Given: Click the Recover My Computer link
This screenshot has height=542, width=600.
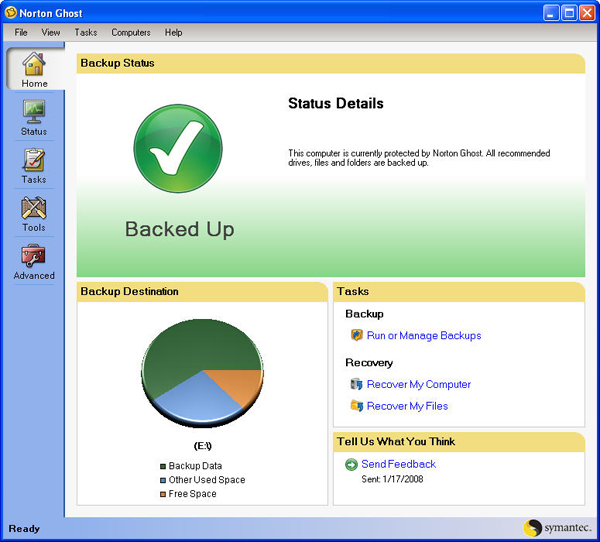Looking at the screenshot, I should tap(419, 384).
